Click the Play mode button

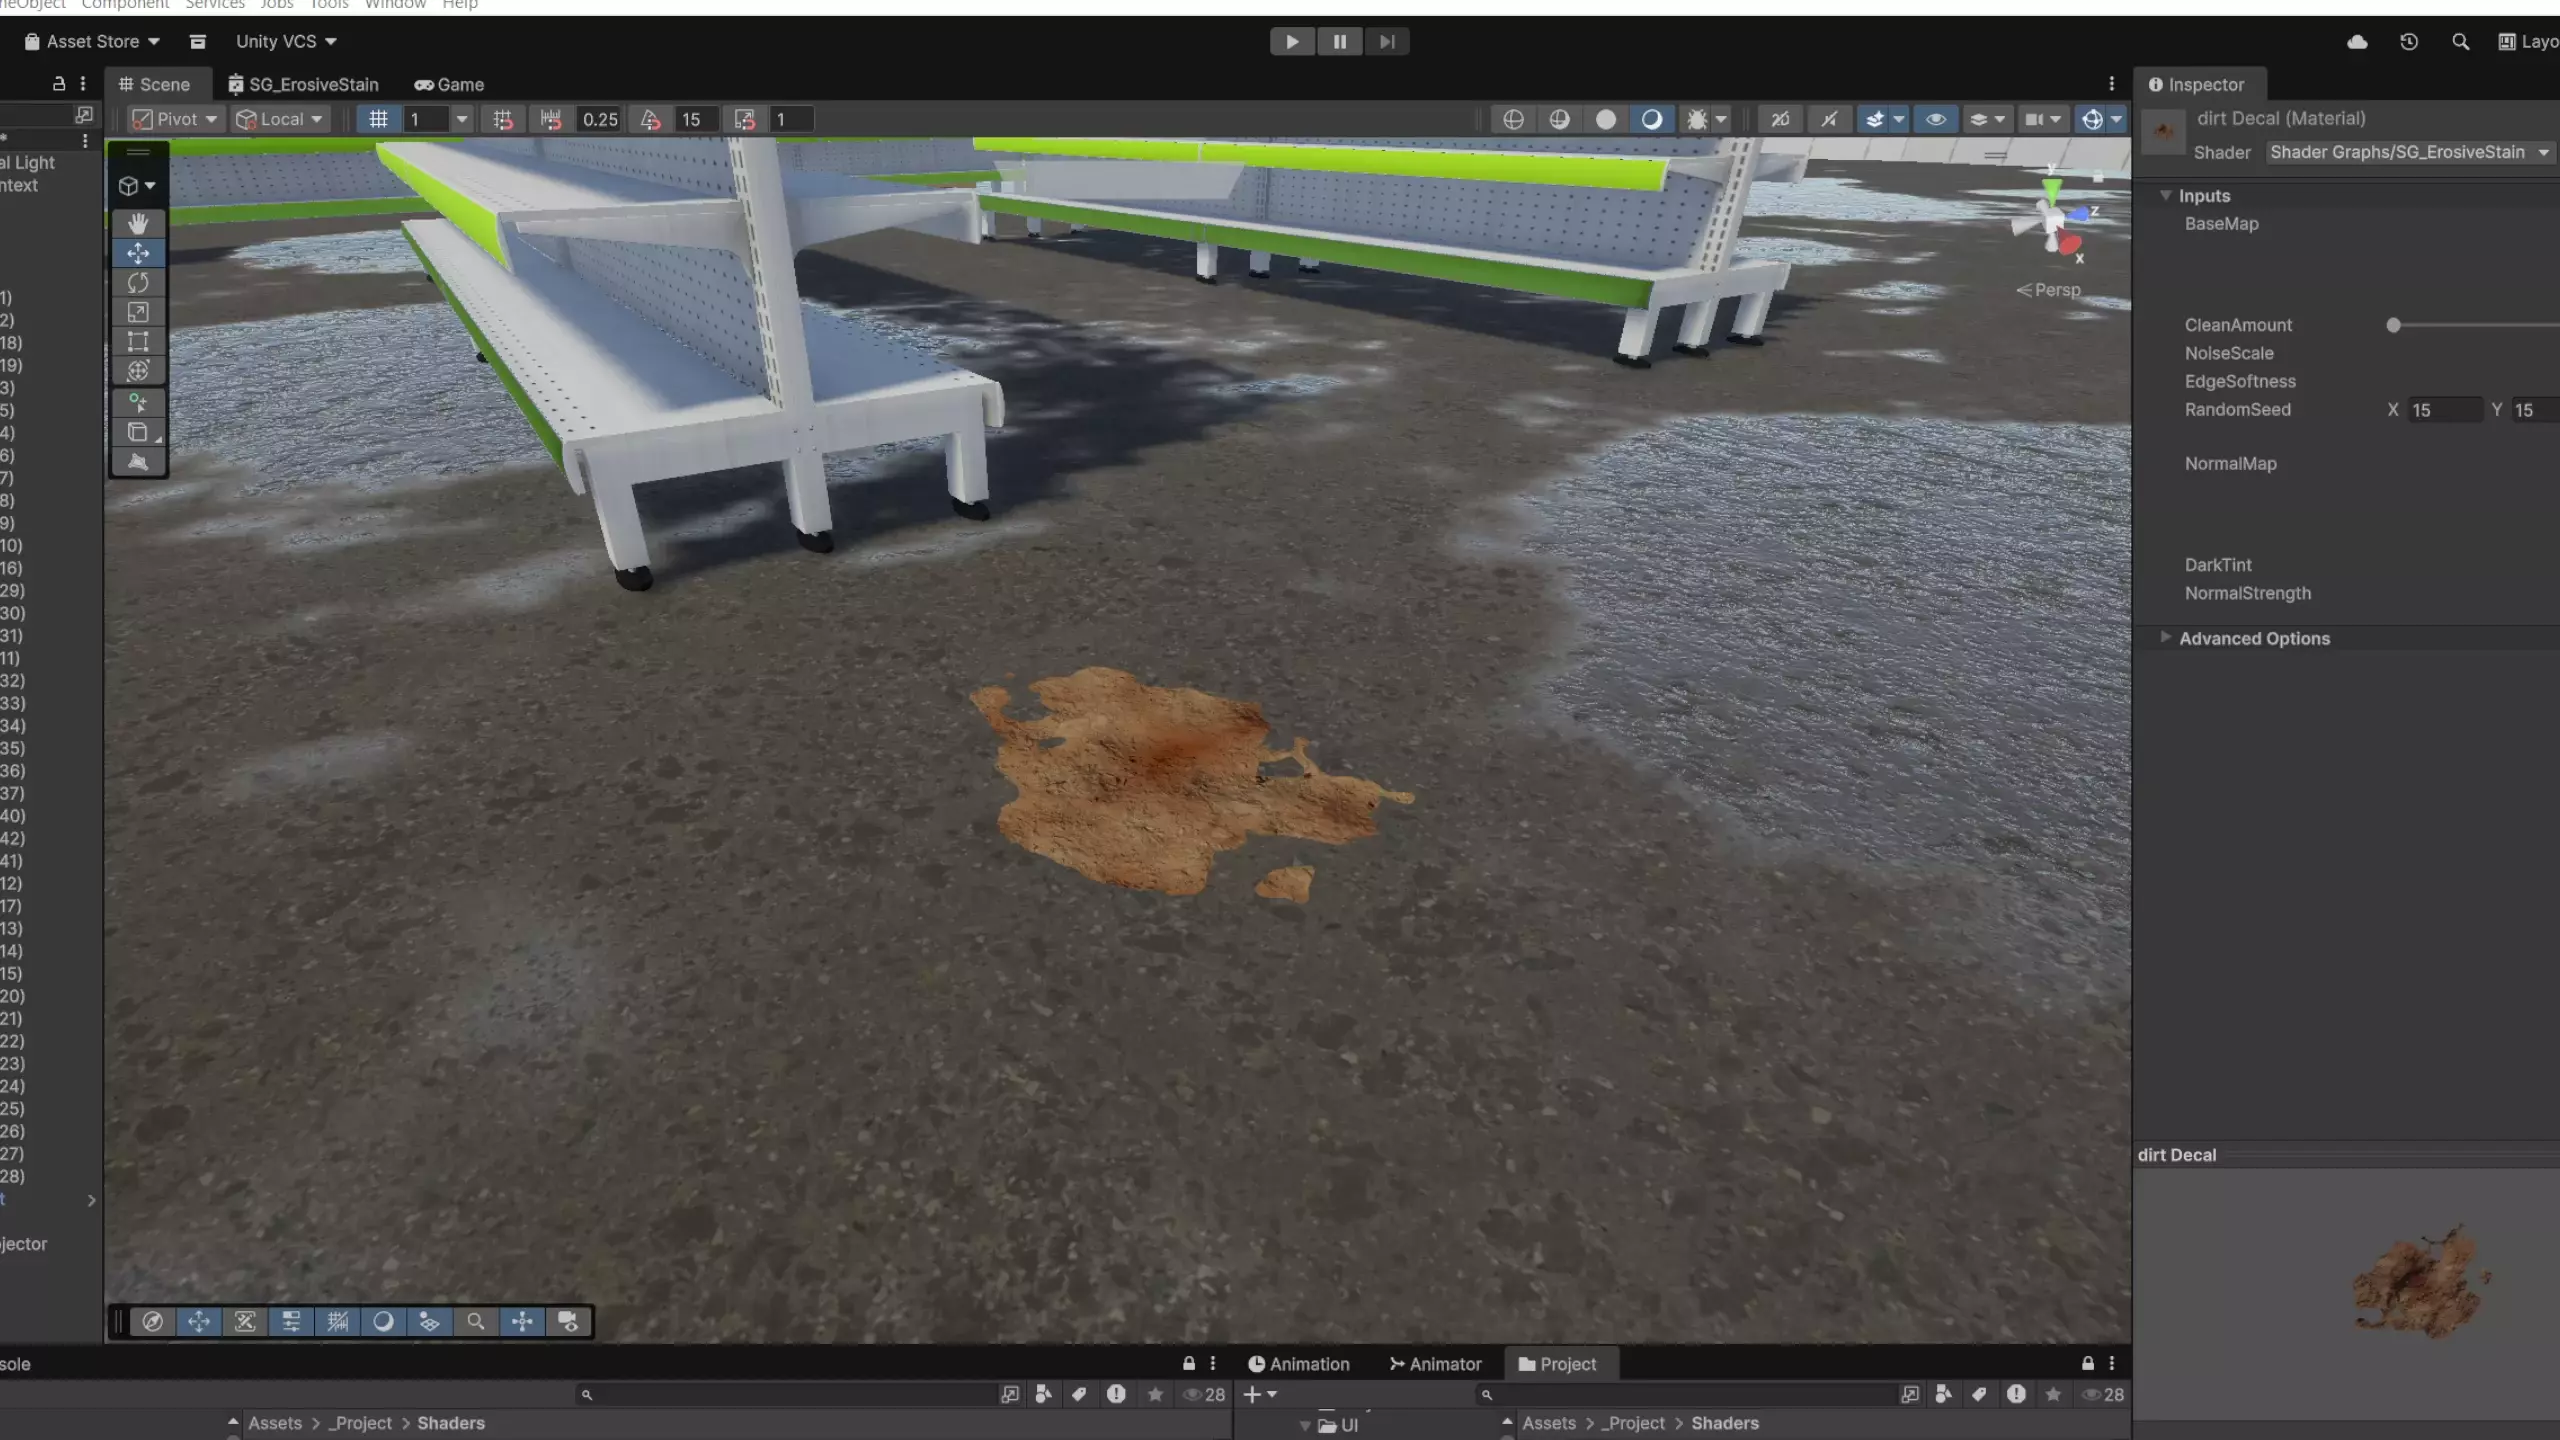pos(1292,42)
